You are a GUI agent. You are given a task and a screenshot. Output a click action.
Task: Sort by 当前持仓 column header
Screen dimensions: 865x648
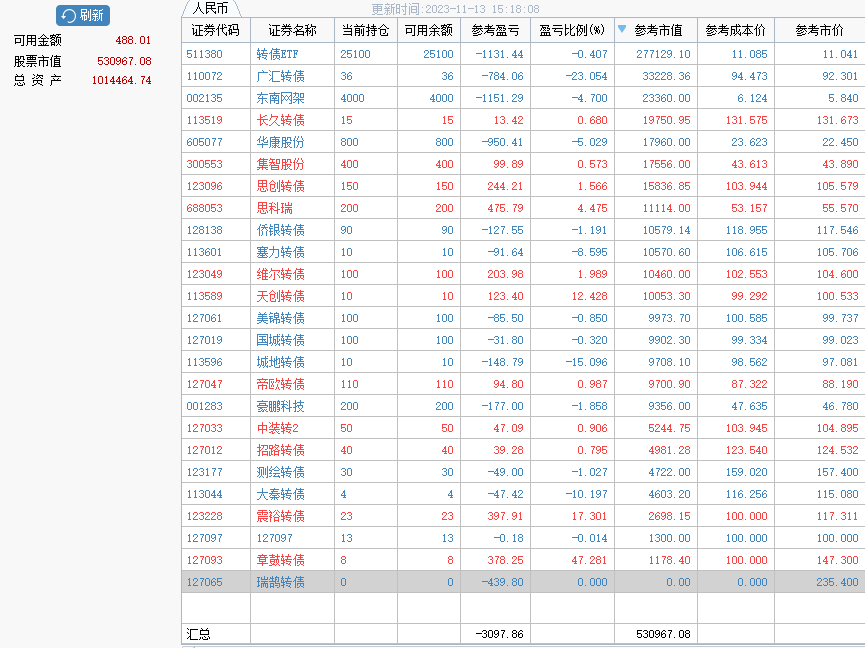click(366, 30)
